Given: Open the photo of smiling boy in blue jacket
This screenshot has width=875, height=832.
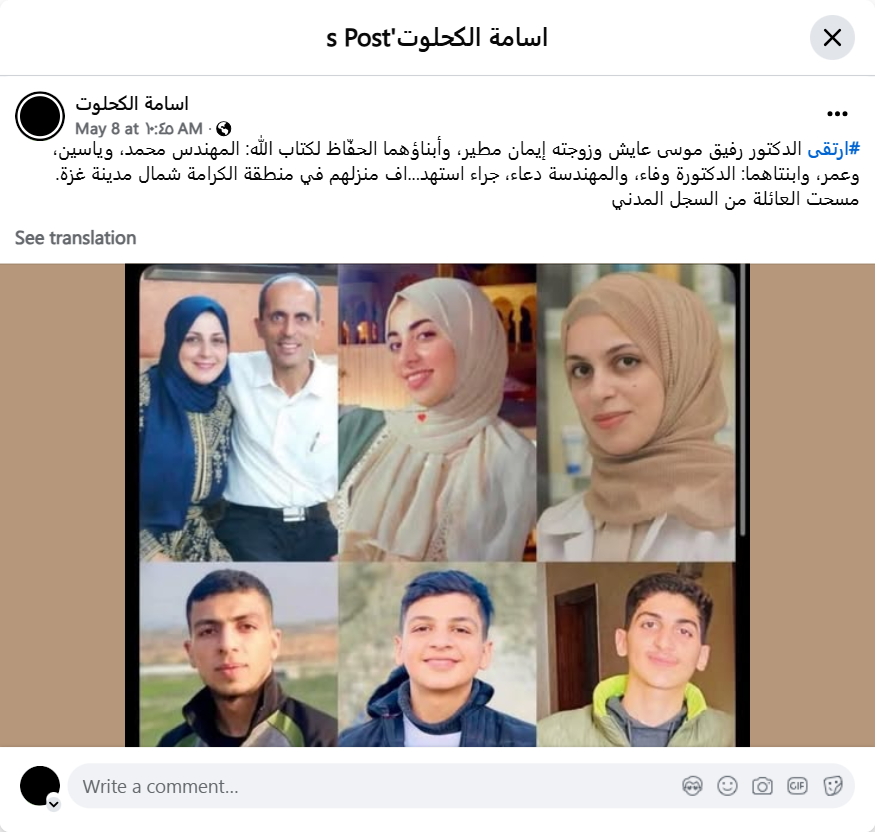Looking at the screenshot, I should click(437, 654).
